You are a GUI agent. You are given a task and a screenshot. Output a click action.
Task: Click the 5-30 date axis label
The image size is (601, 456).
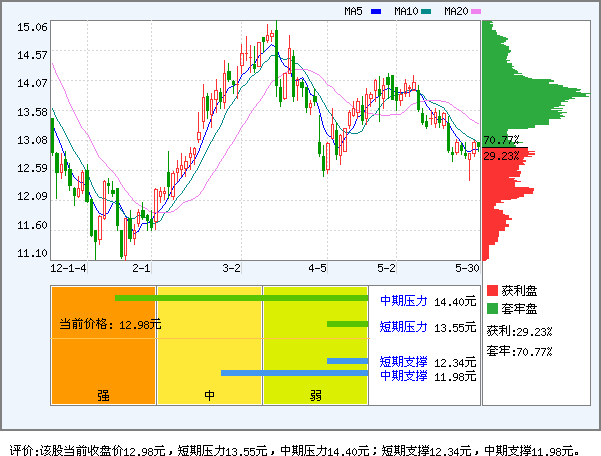point(467,268)
